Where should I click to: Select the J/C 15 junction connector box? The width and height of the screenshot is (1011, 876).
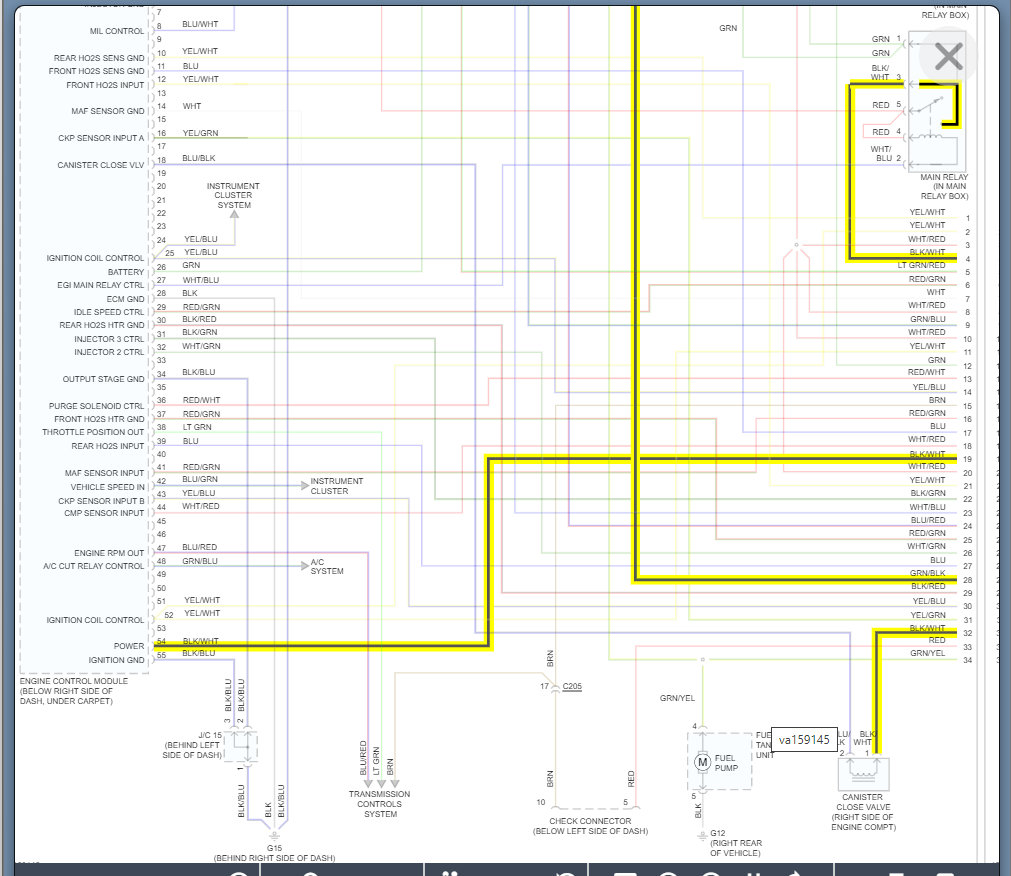[244, 746]
